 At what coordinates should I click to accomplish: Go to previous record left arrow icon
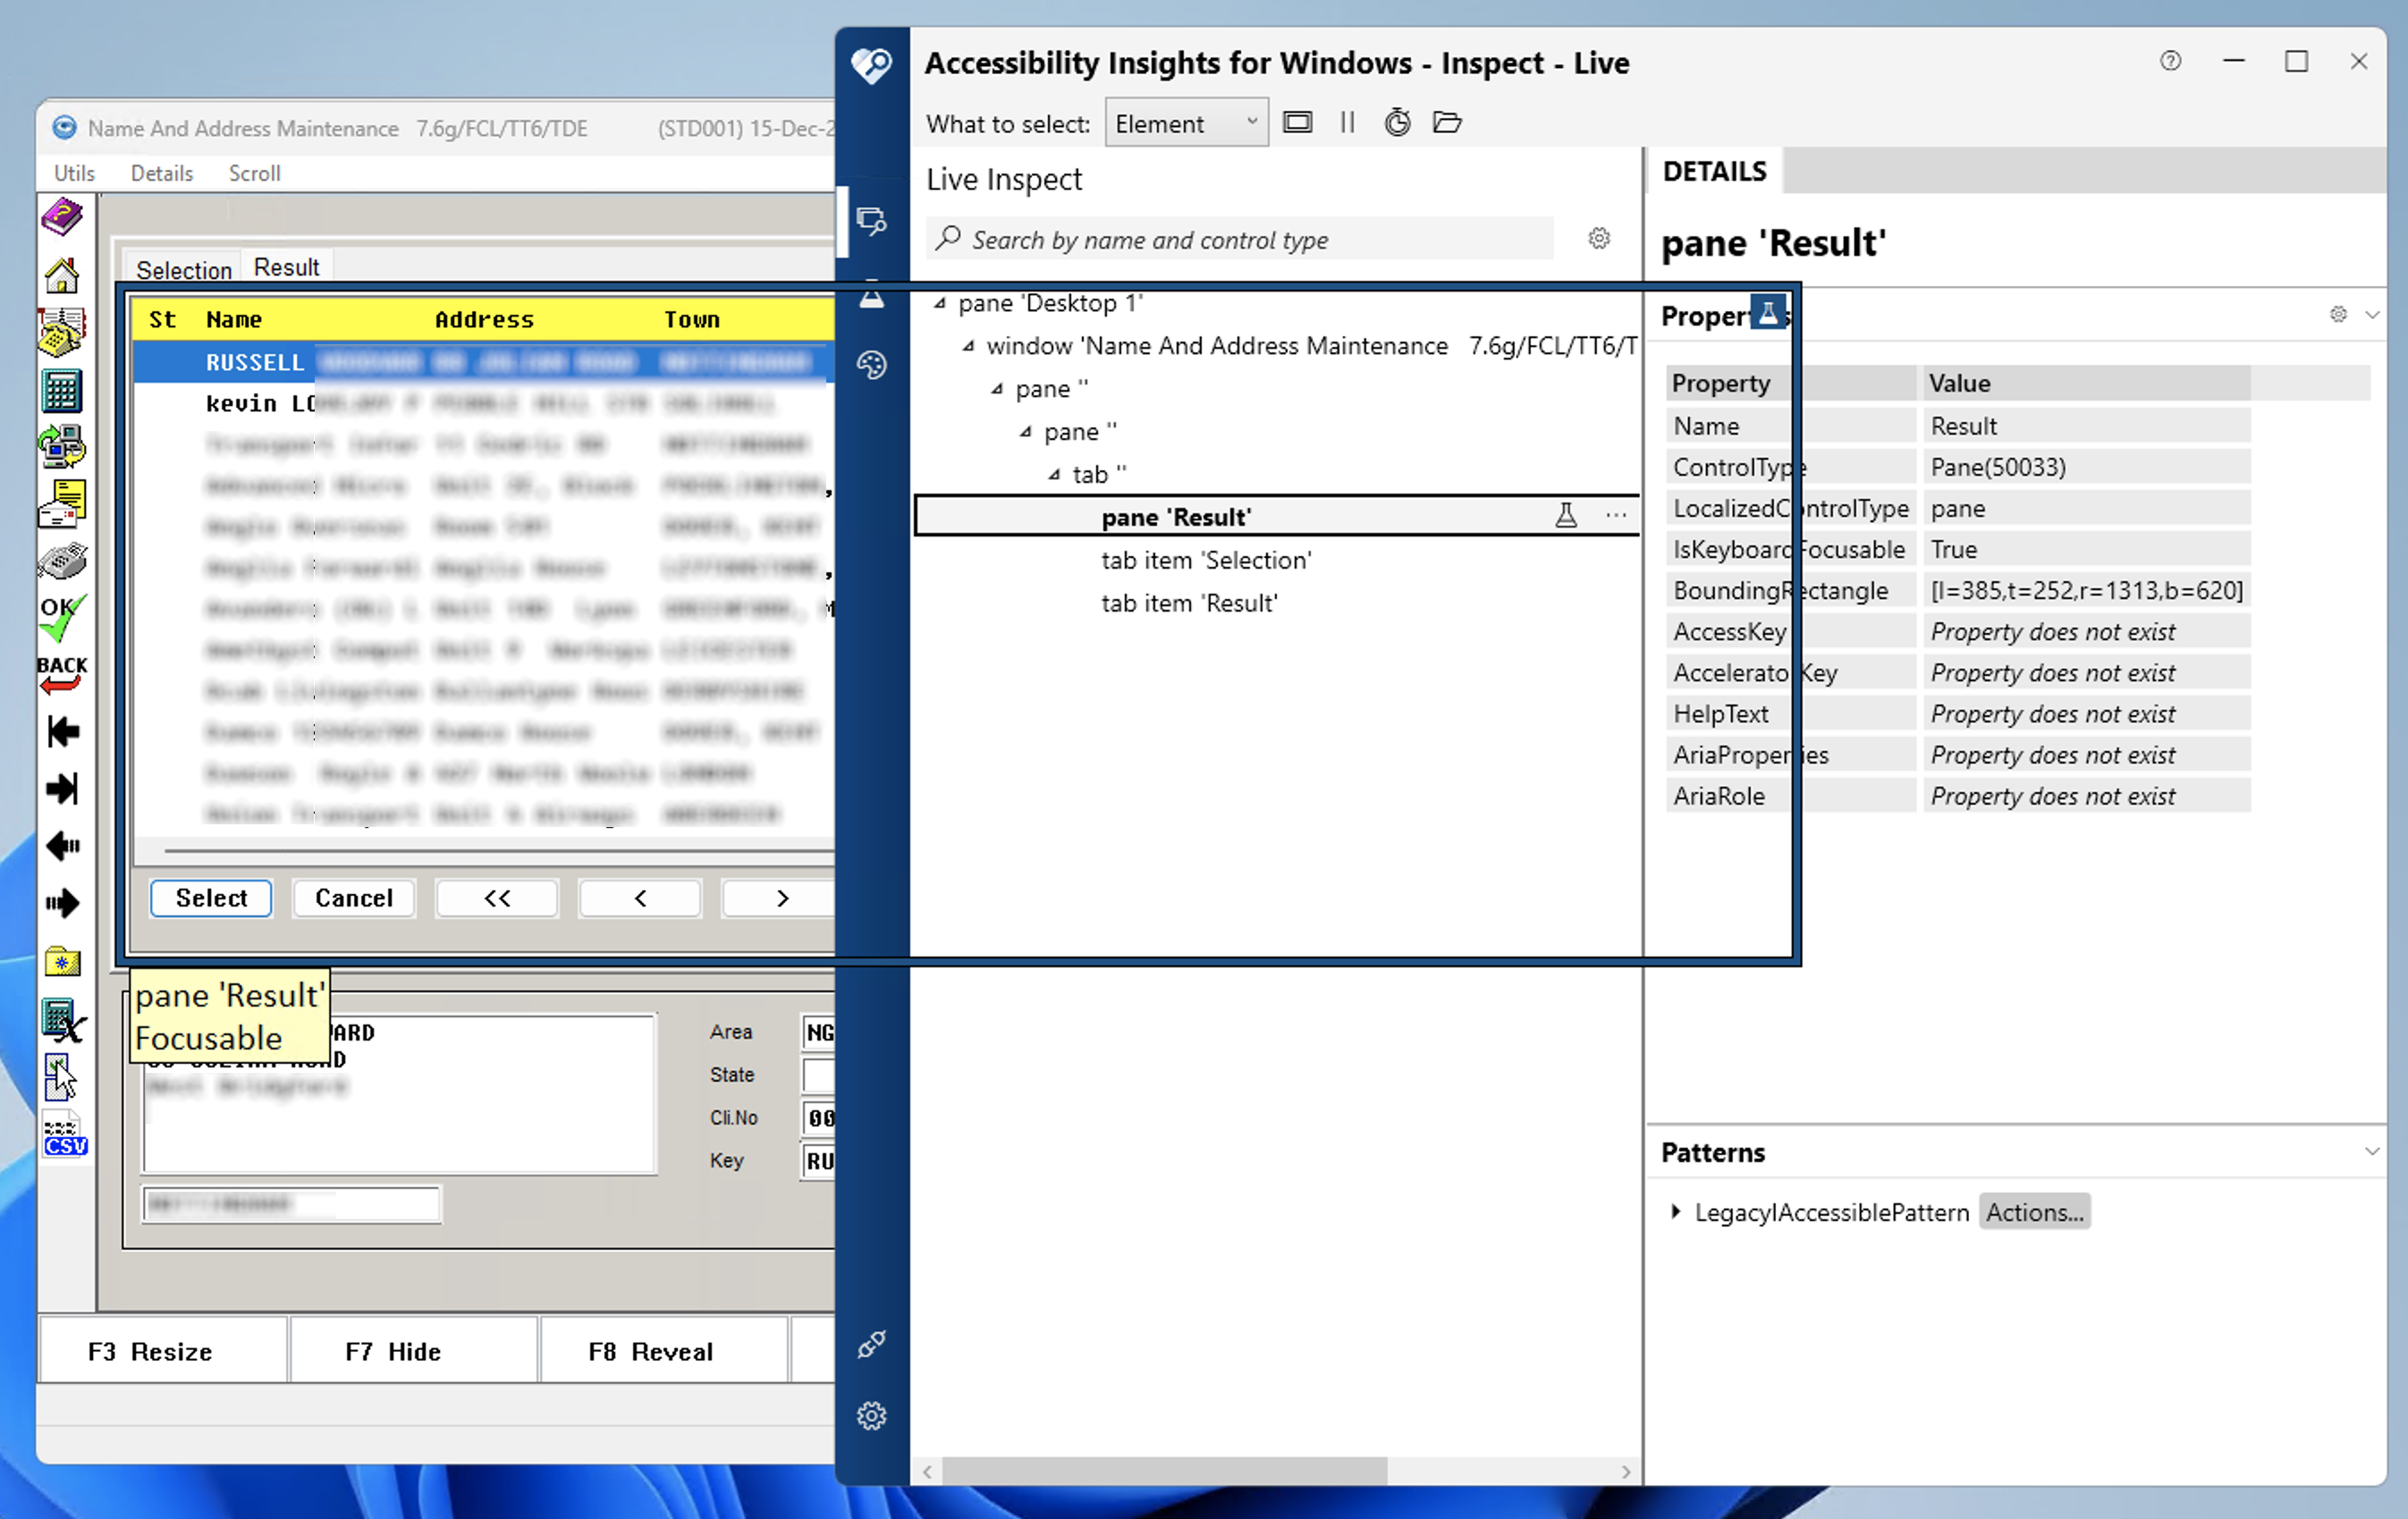(62, 846)
